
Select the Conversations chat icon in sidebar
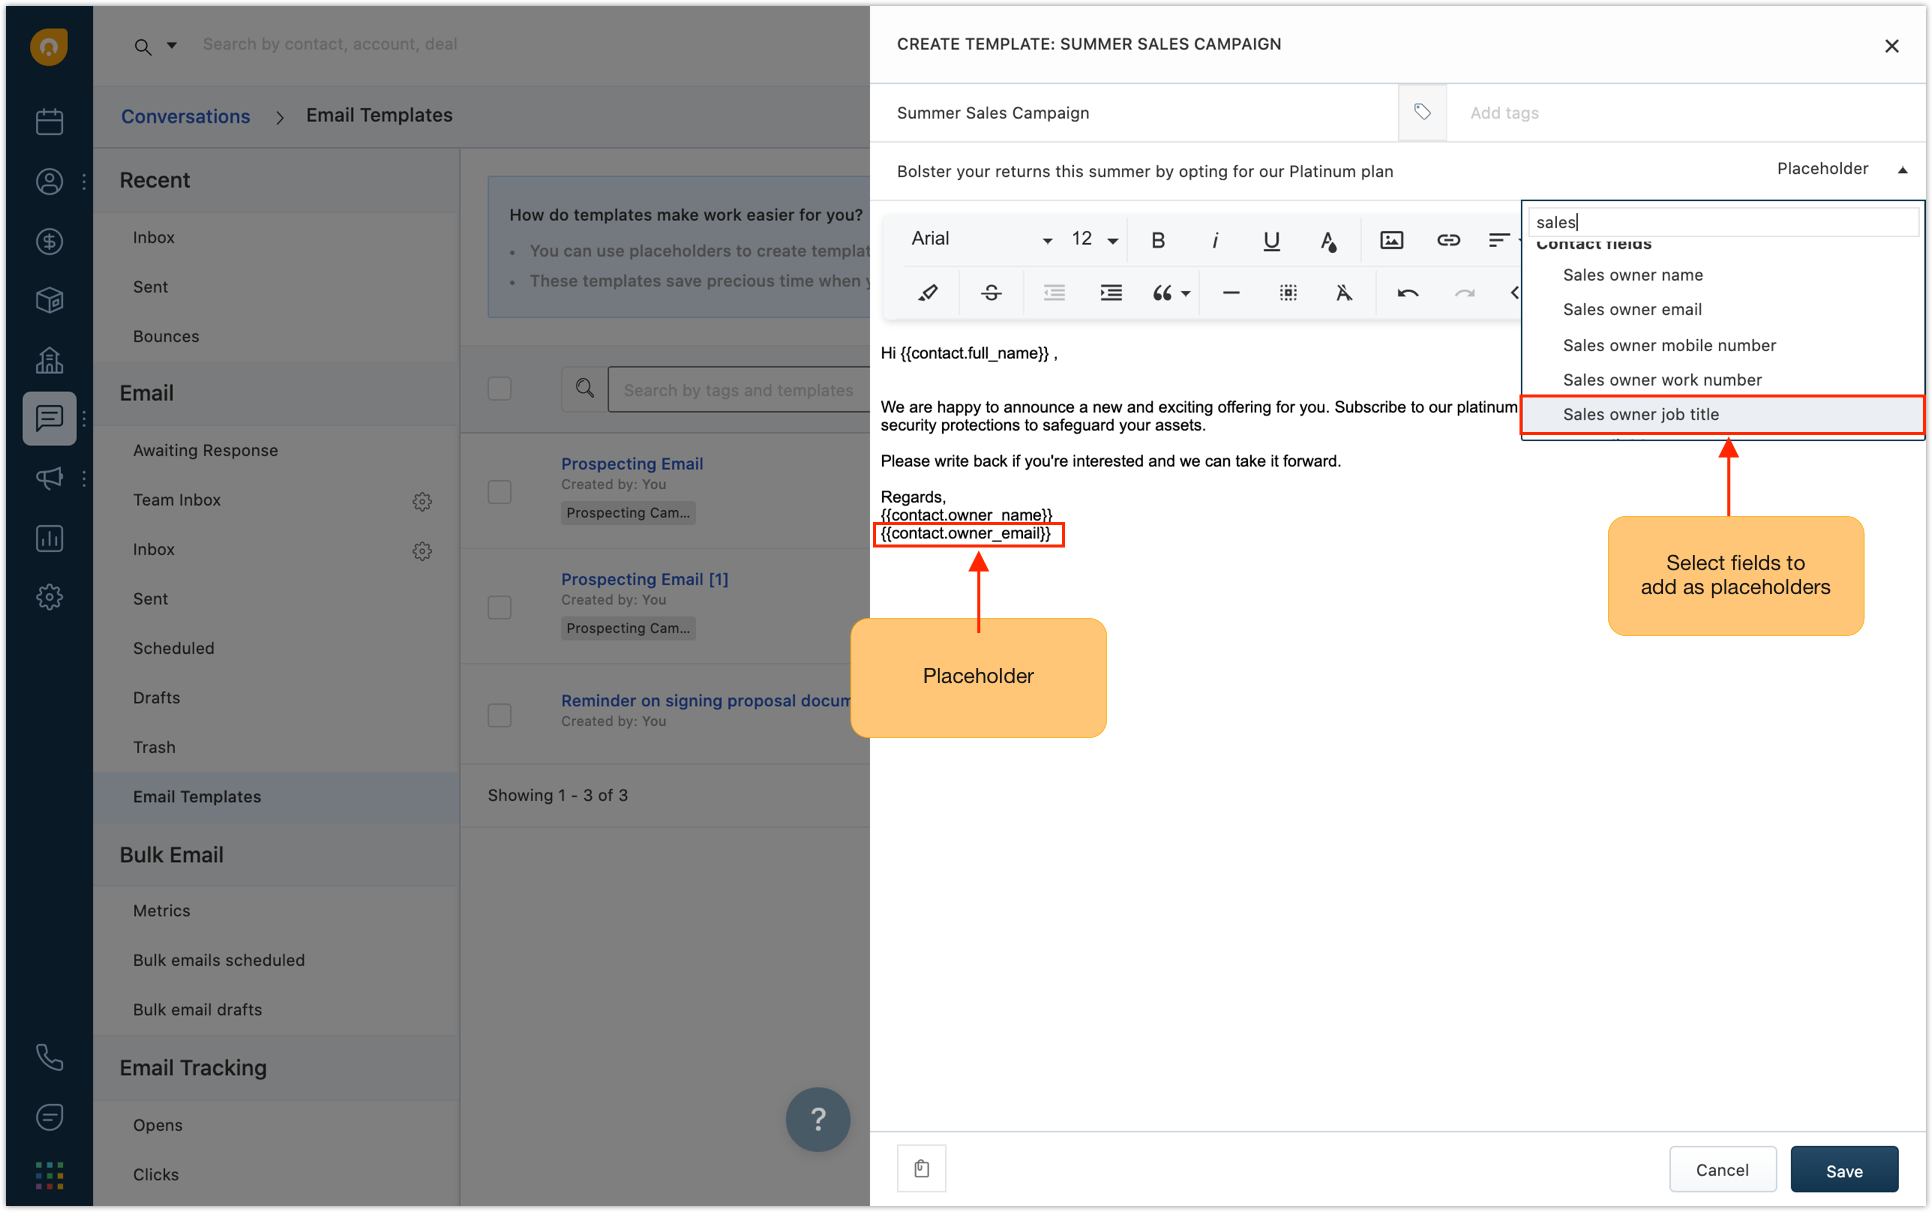48,418
